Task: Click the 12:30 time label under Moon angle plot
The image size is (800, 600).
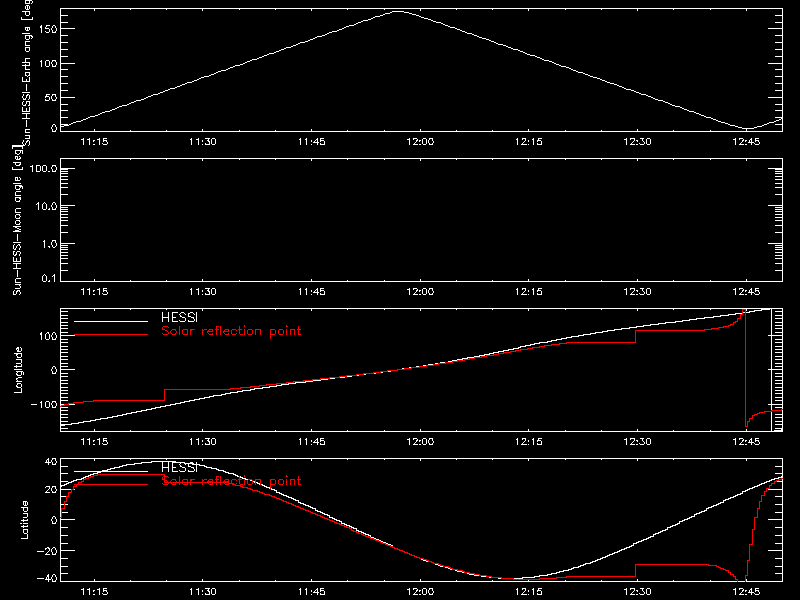Action: [637, 291]
